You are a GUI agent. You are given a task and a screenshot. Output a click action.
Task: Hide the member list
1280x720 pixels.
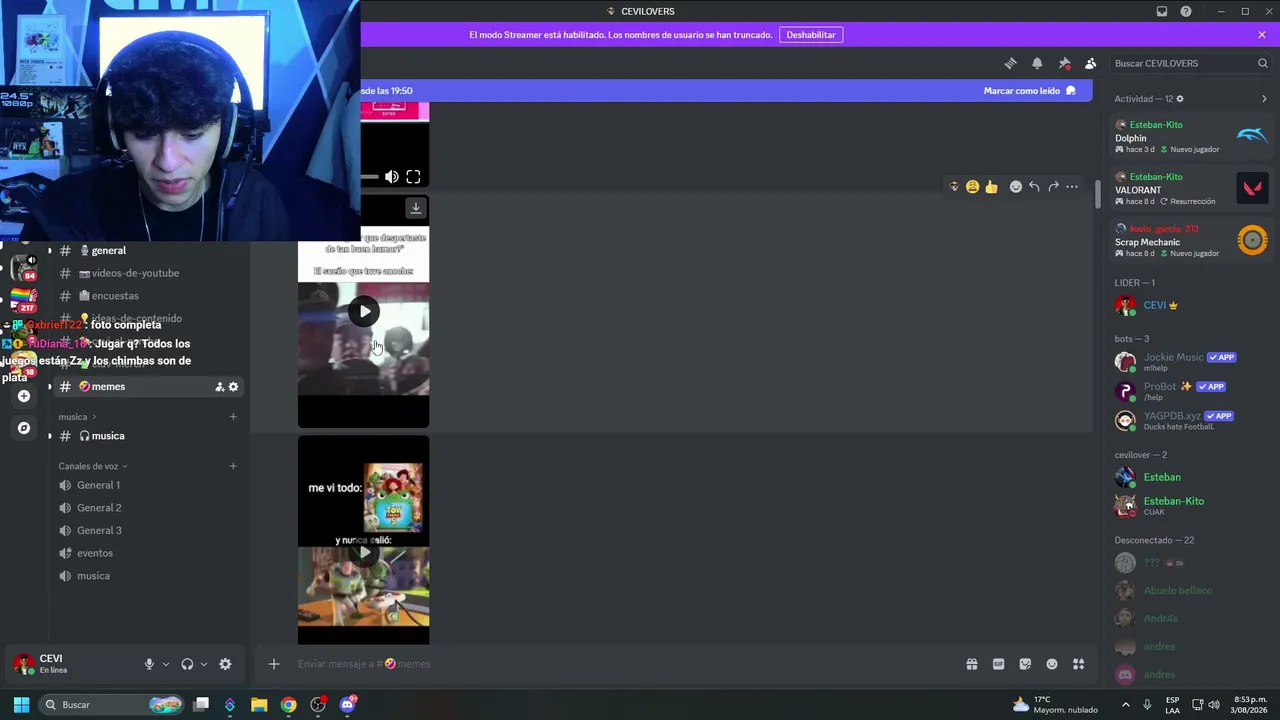pyautogui.click(x=1091, y=63)
